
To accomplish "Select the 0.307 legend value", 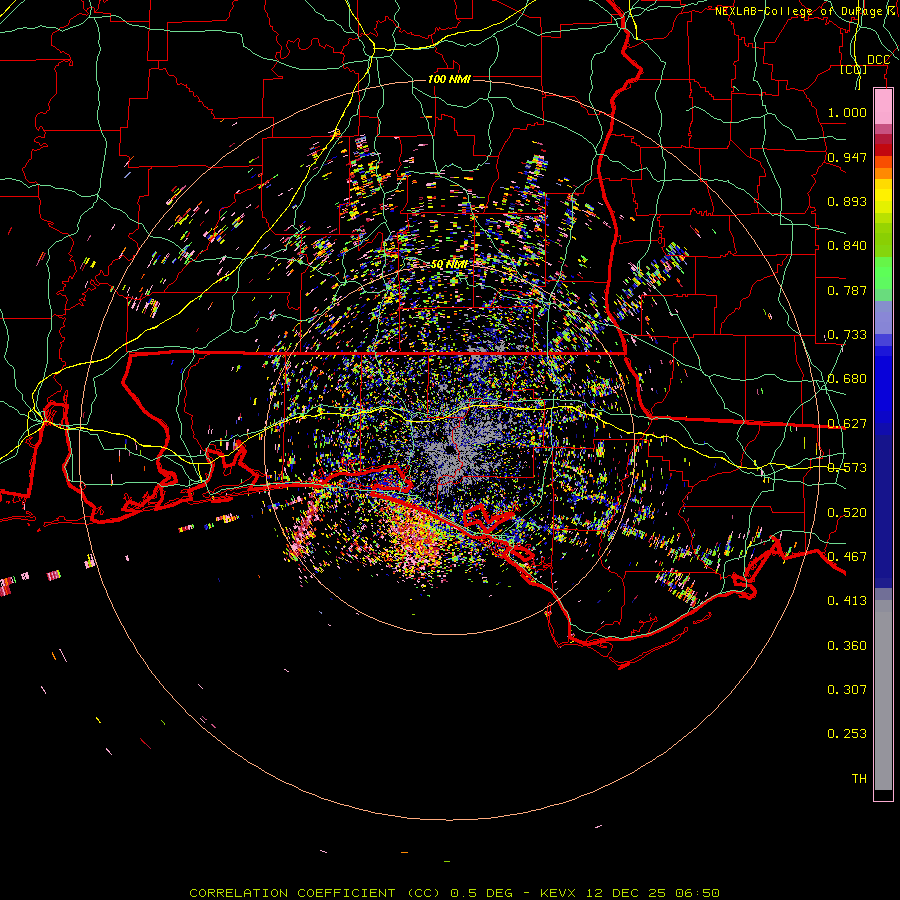I will 847,690.
